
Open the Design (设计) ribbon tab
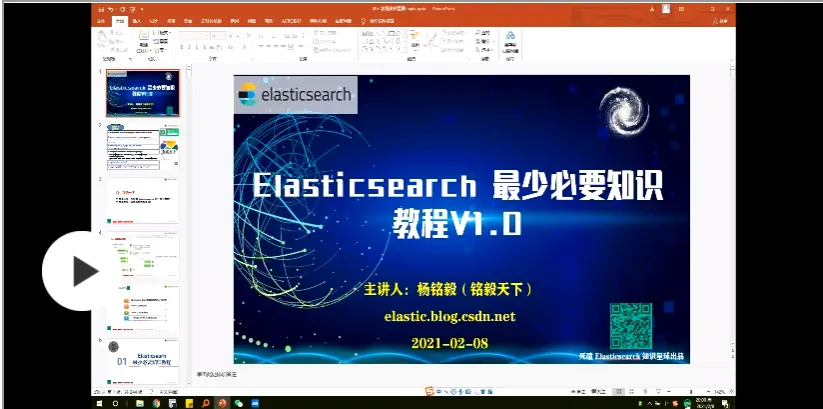coord(154,21)
